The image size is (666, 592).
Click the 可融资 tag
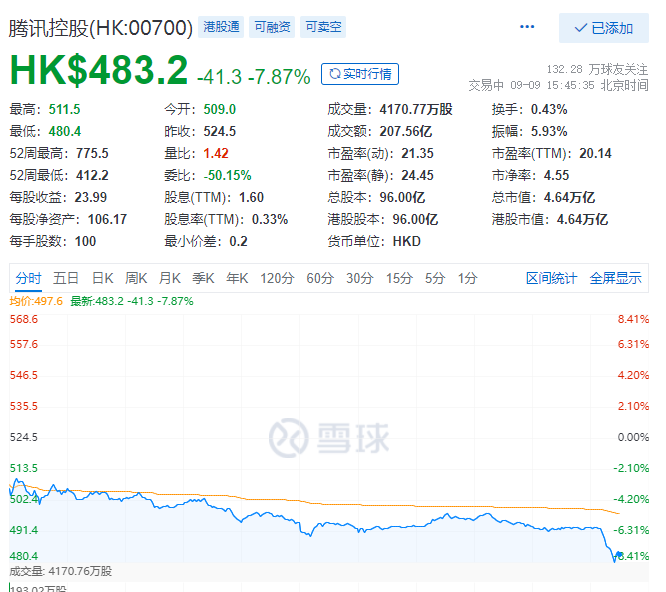click(272, 27)
